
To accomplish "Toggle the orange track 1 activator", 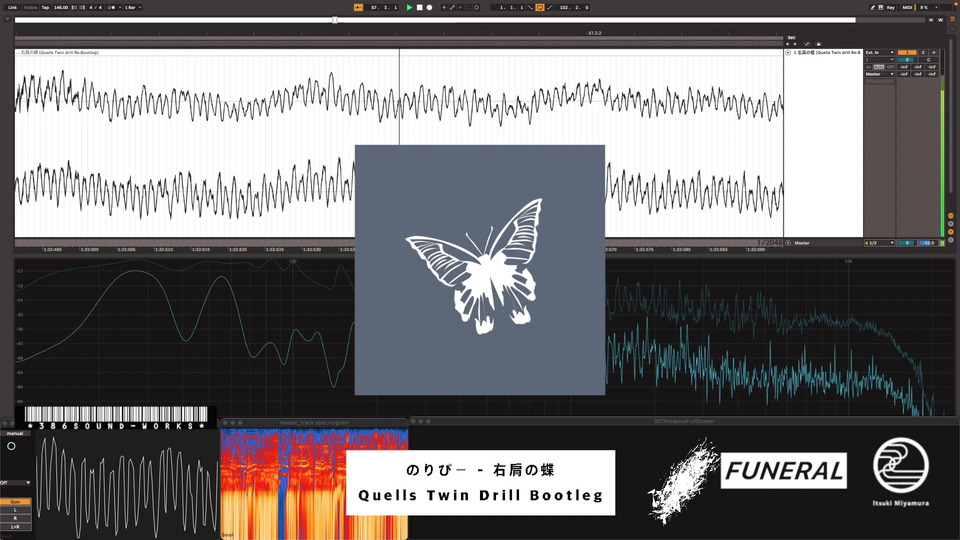I will (907, 53).
